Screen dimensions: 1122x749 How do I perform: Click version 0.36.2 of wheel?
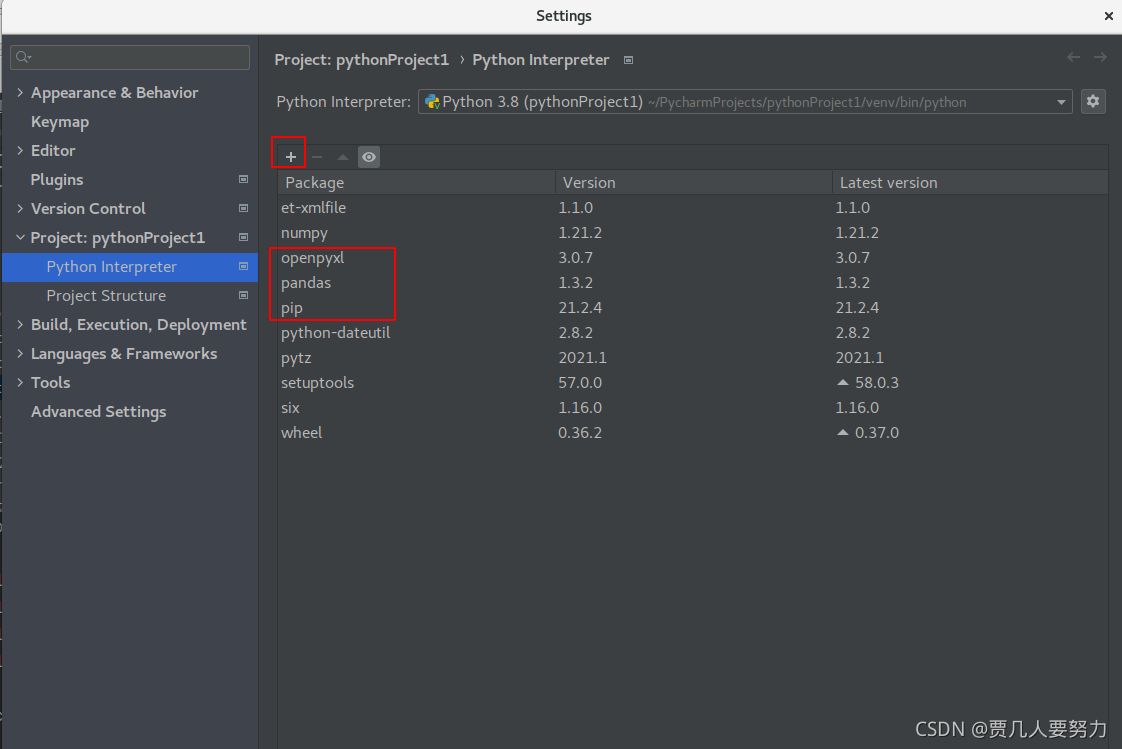click(580, 433)
